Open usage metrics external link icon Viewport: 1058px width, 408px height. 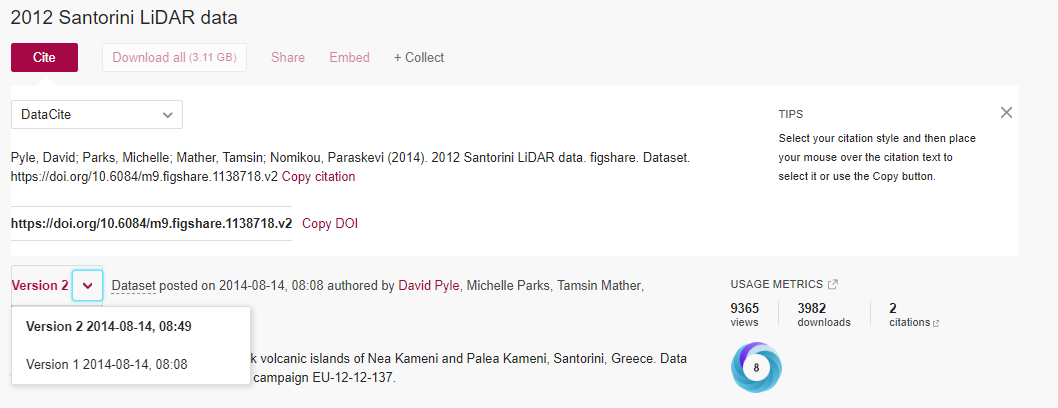point(833,285)
